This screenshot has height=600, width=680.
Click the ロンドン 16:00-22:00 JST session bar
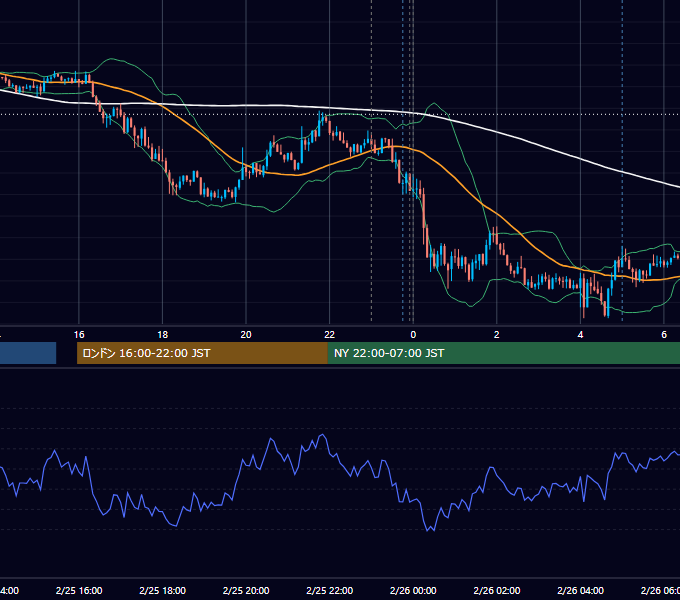(202, 353)
